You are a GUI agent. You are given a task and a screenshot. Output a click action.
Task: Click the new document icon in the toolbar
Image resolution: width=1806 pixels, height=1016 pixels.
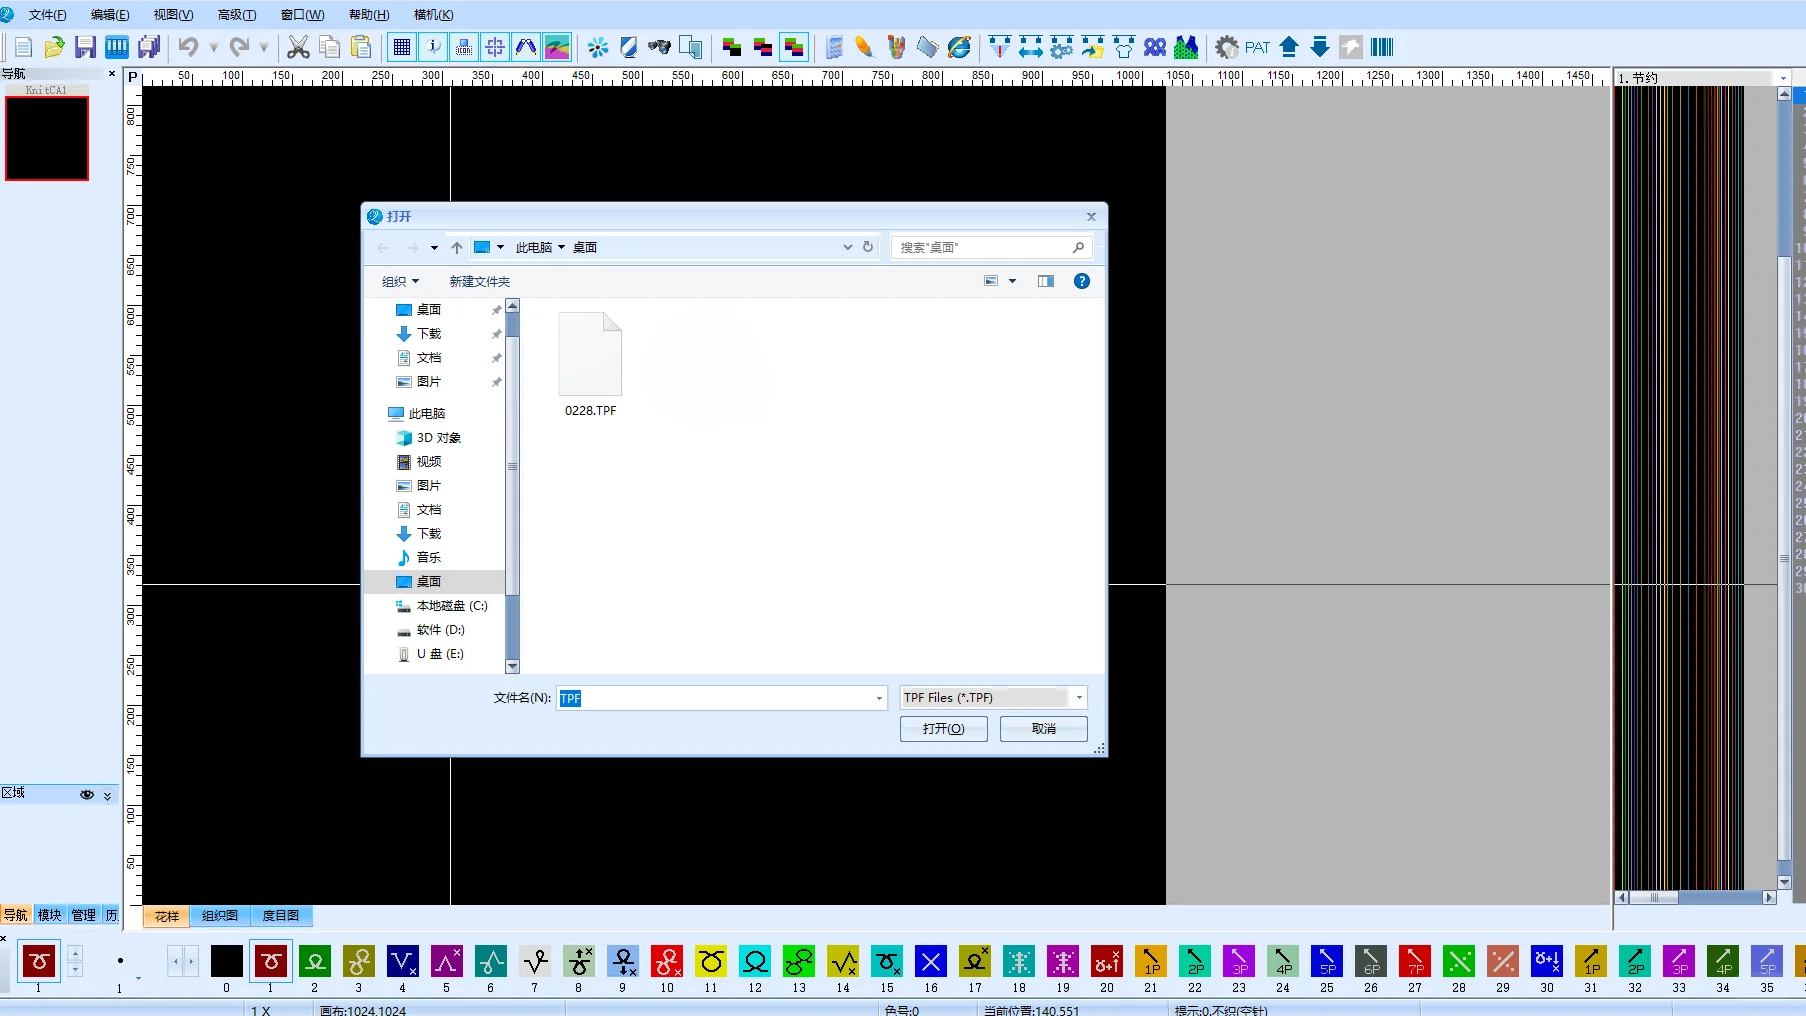coord(24,47)
